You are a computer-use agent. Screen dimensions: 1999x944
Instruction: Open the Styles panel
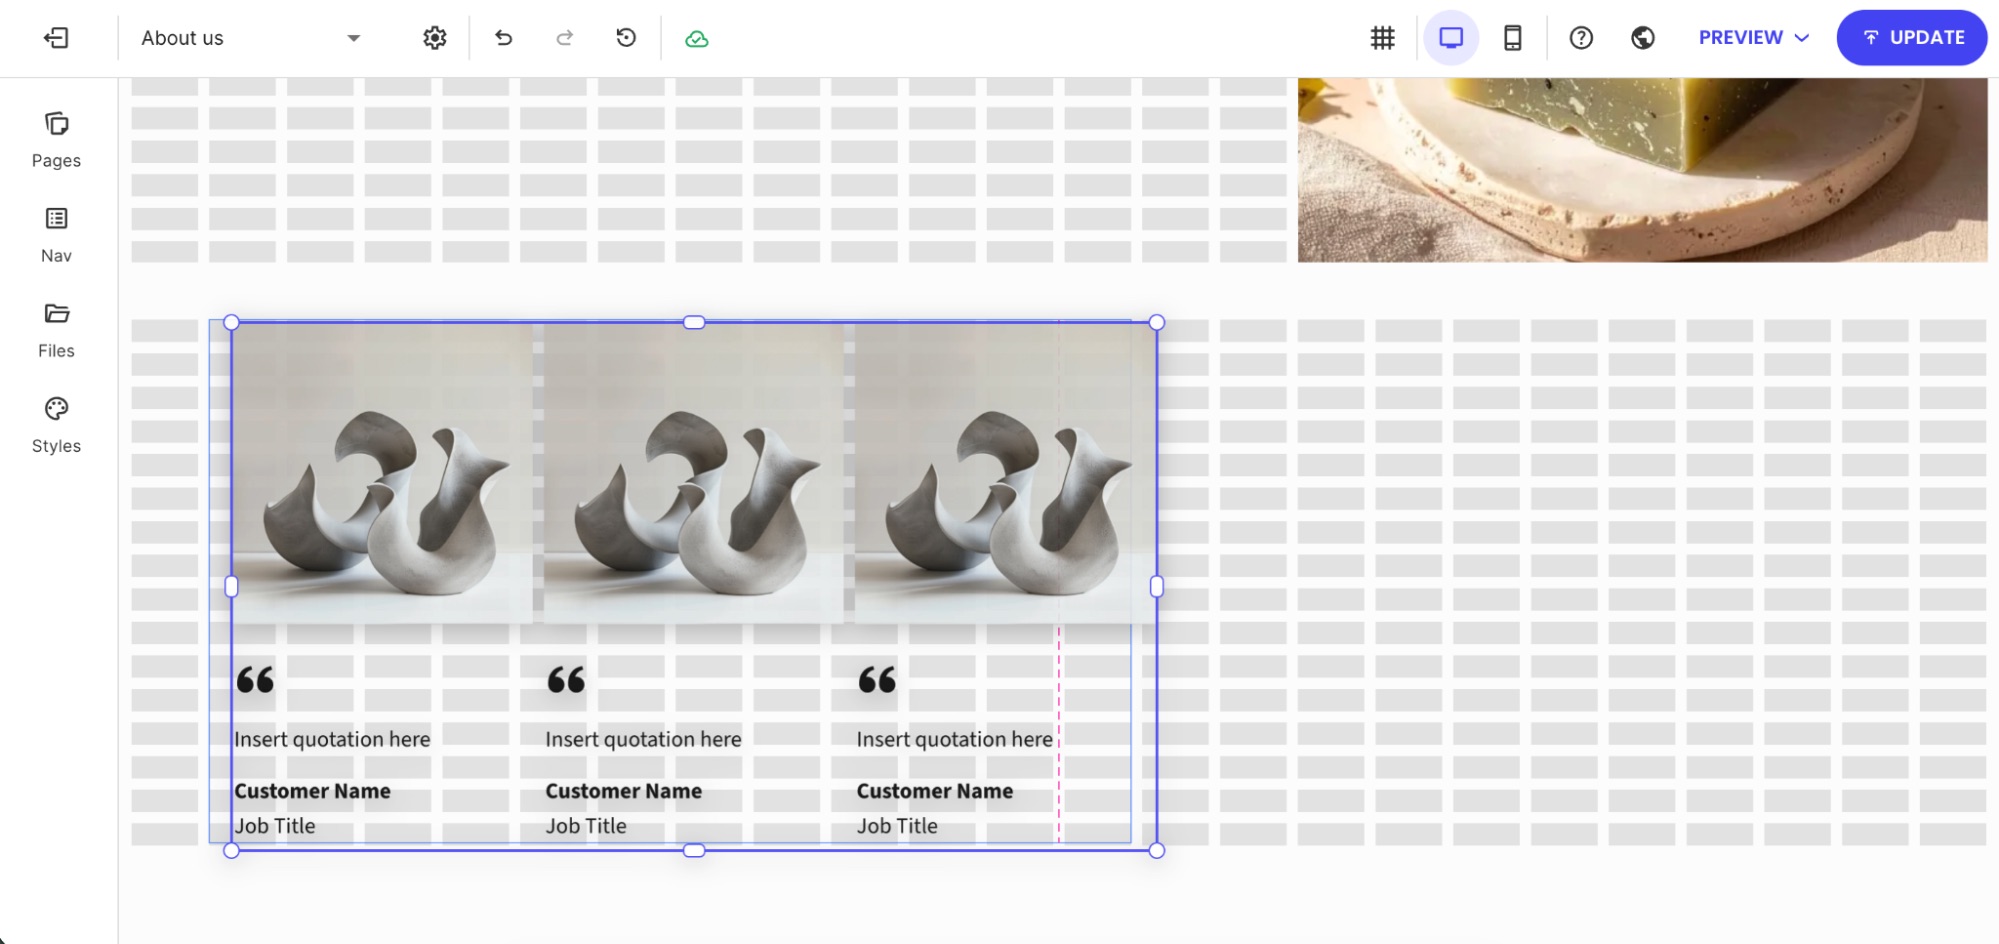56,425
